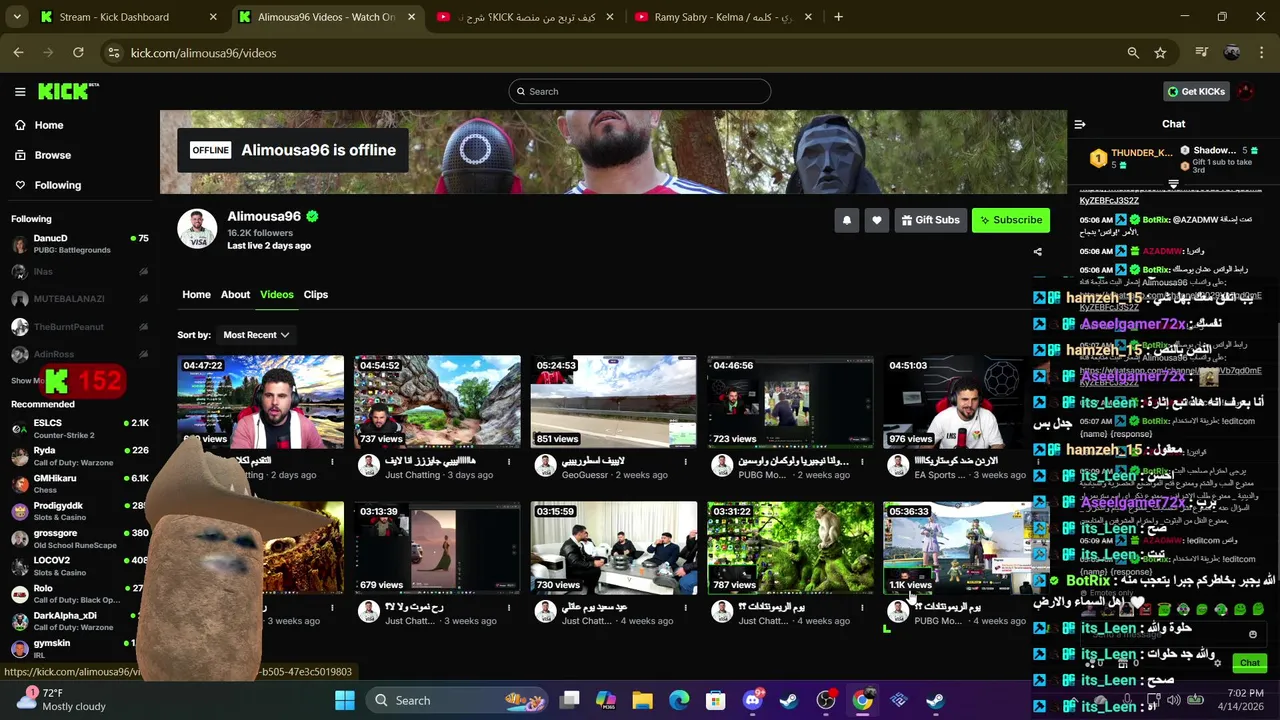1280x720 pixels.
Task: Click the Get KICKs button
Action: coord(1196,91)
